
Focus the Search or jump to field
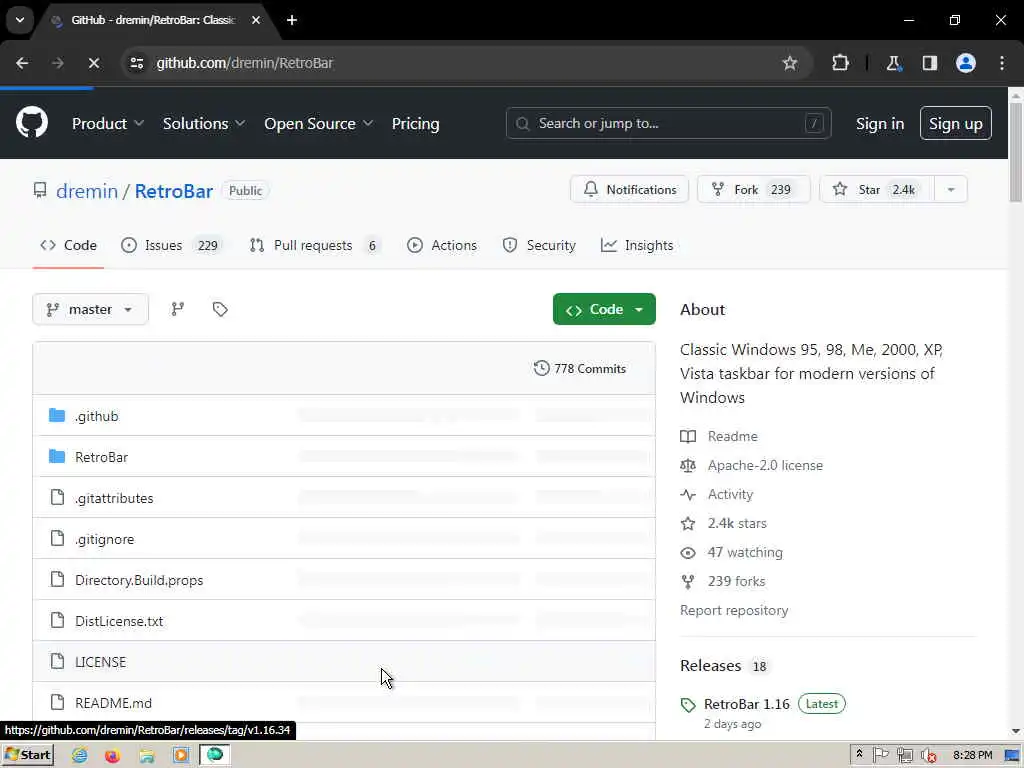click(668, 123)
